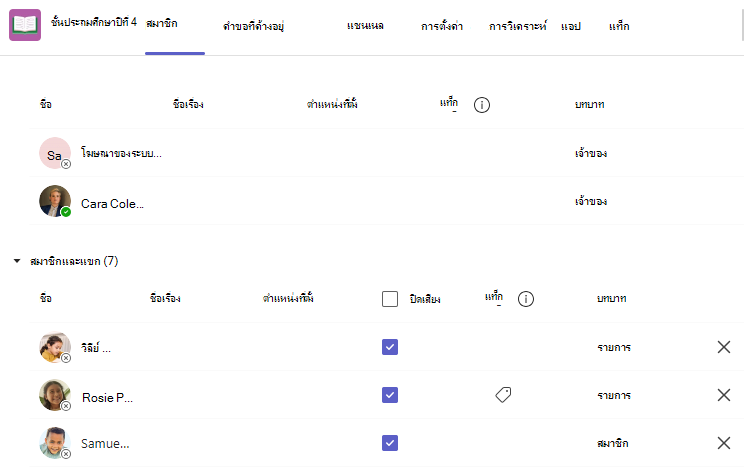Click Cara Cole's profile avatar
The width and height of the screenshot is (744, 469).
(x=55, y=201)
